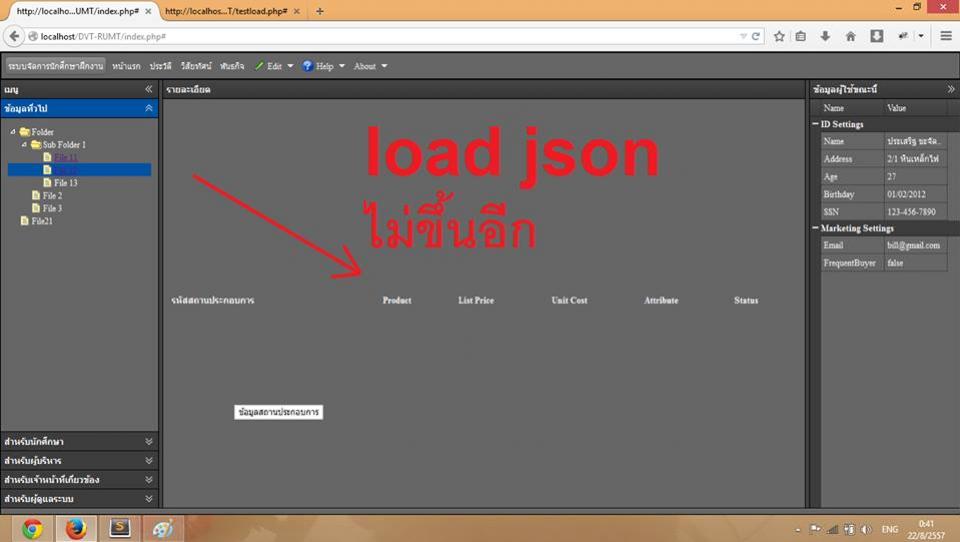Collapse the ID Settings property group
Viewport: 960px width, 542px height.
816,124
